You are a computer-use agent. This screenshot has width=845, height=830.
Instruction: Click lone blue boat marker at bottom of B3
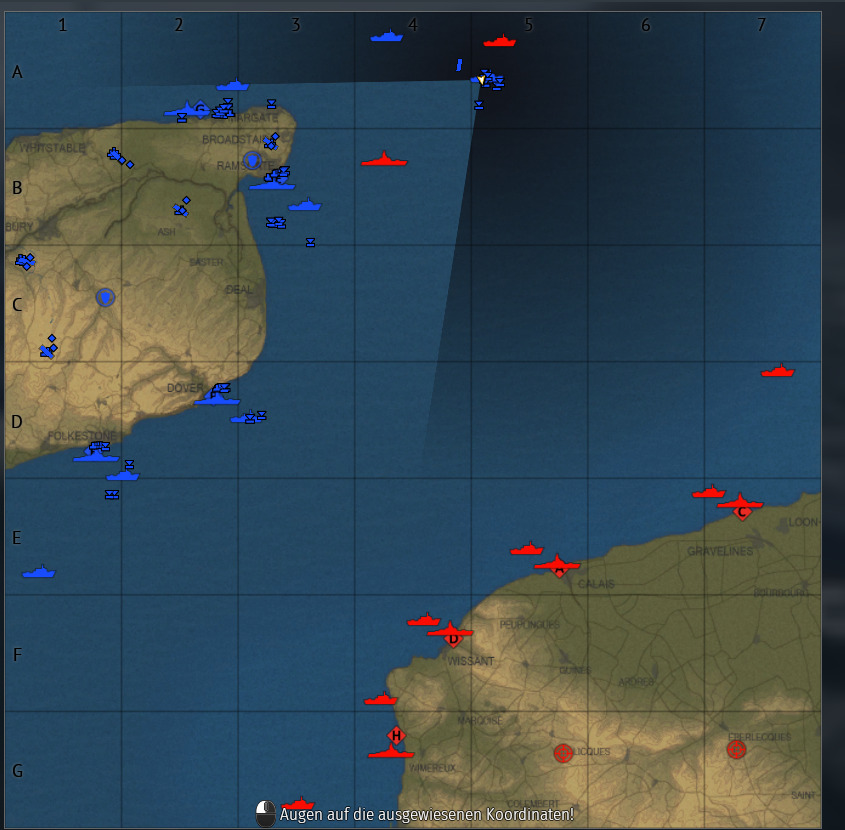[310, 243]
